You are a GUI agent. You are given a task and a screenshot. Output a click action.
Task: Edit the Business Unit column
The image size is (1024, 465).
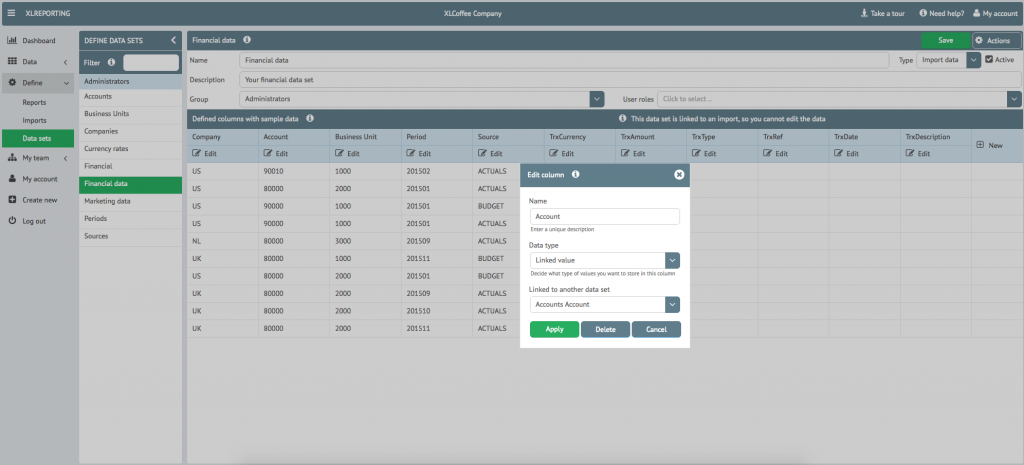[x=347, y=154]
